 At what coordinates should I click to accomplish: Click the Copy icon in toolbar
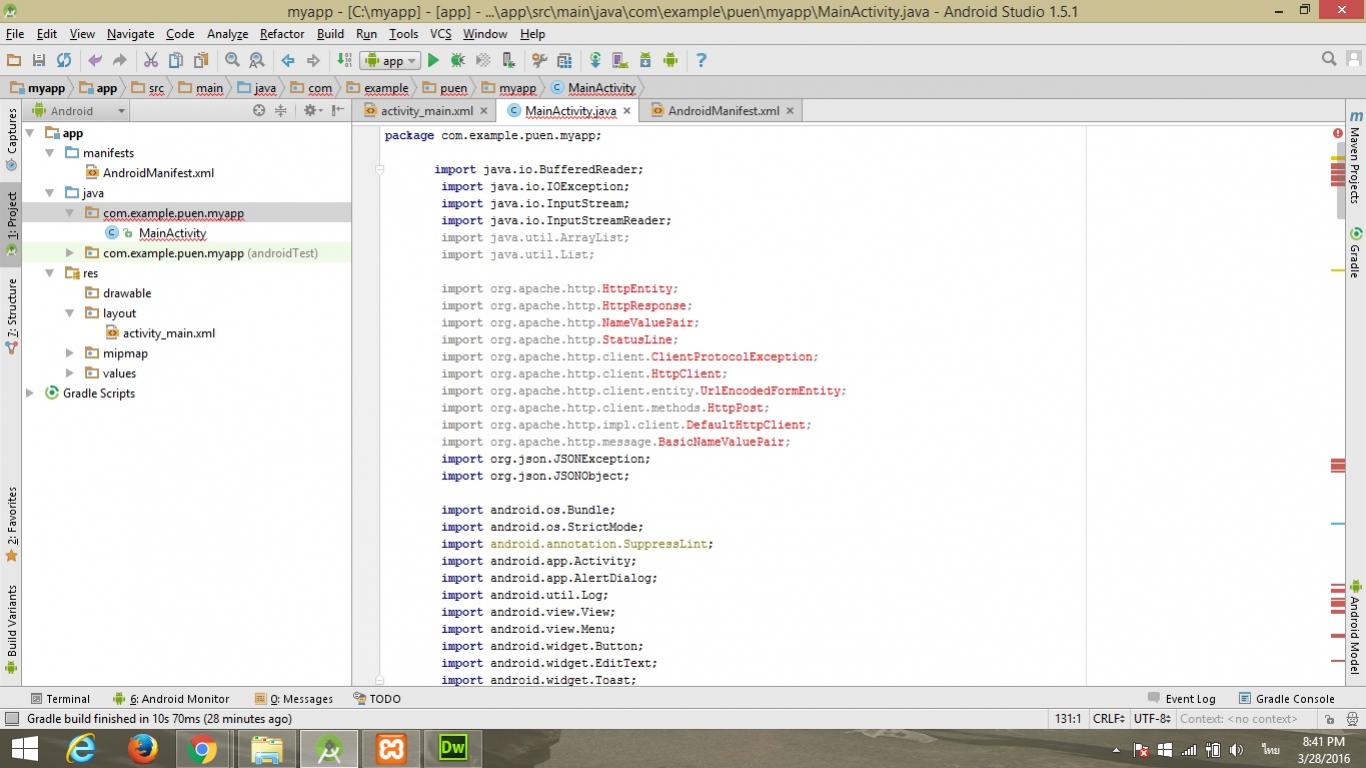pyautogui.click(x=176, y=61)
